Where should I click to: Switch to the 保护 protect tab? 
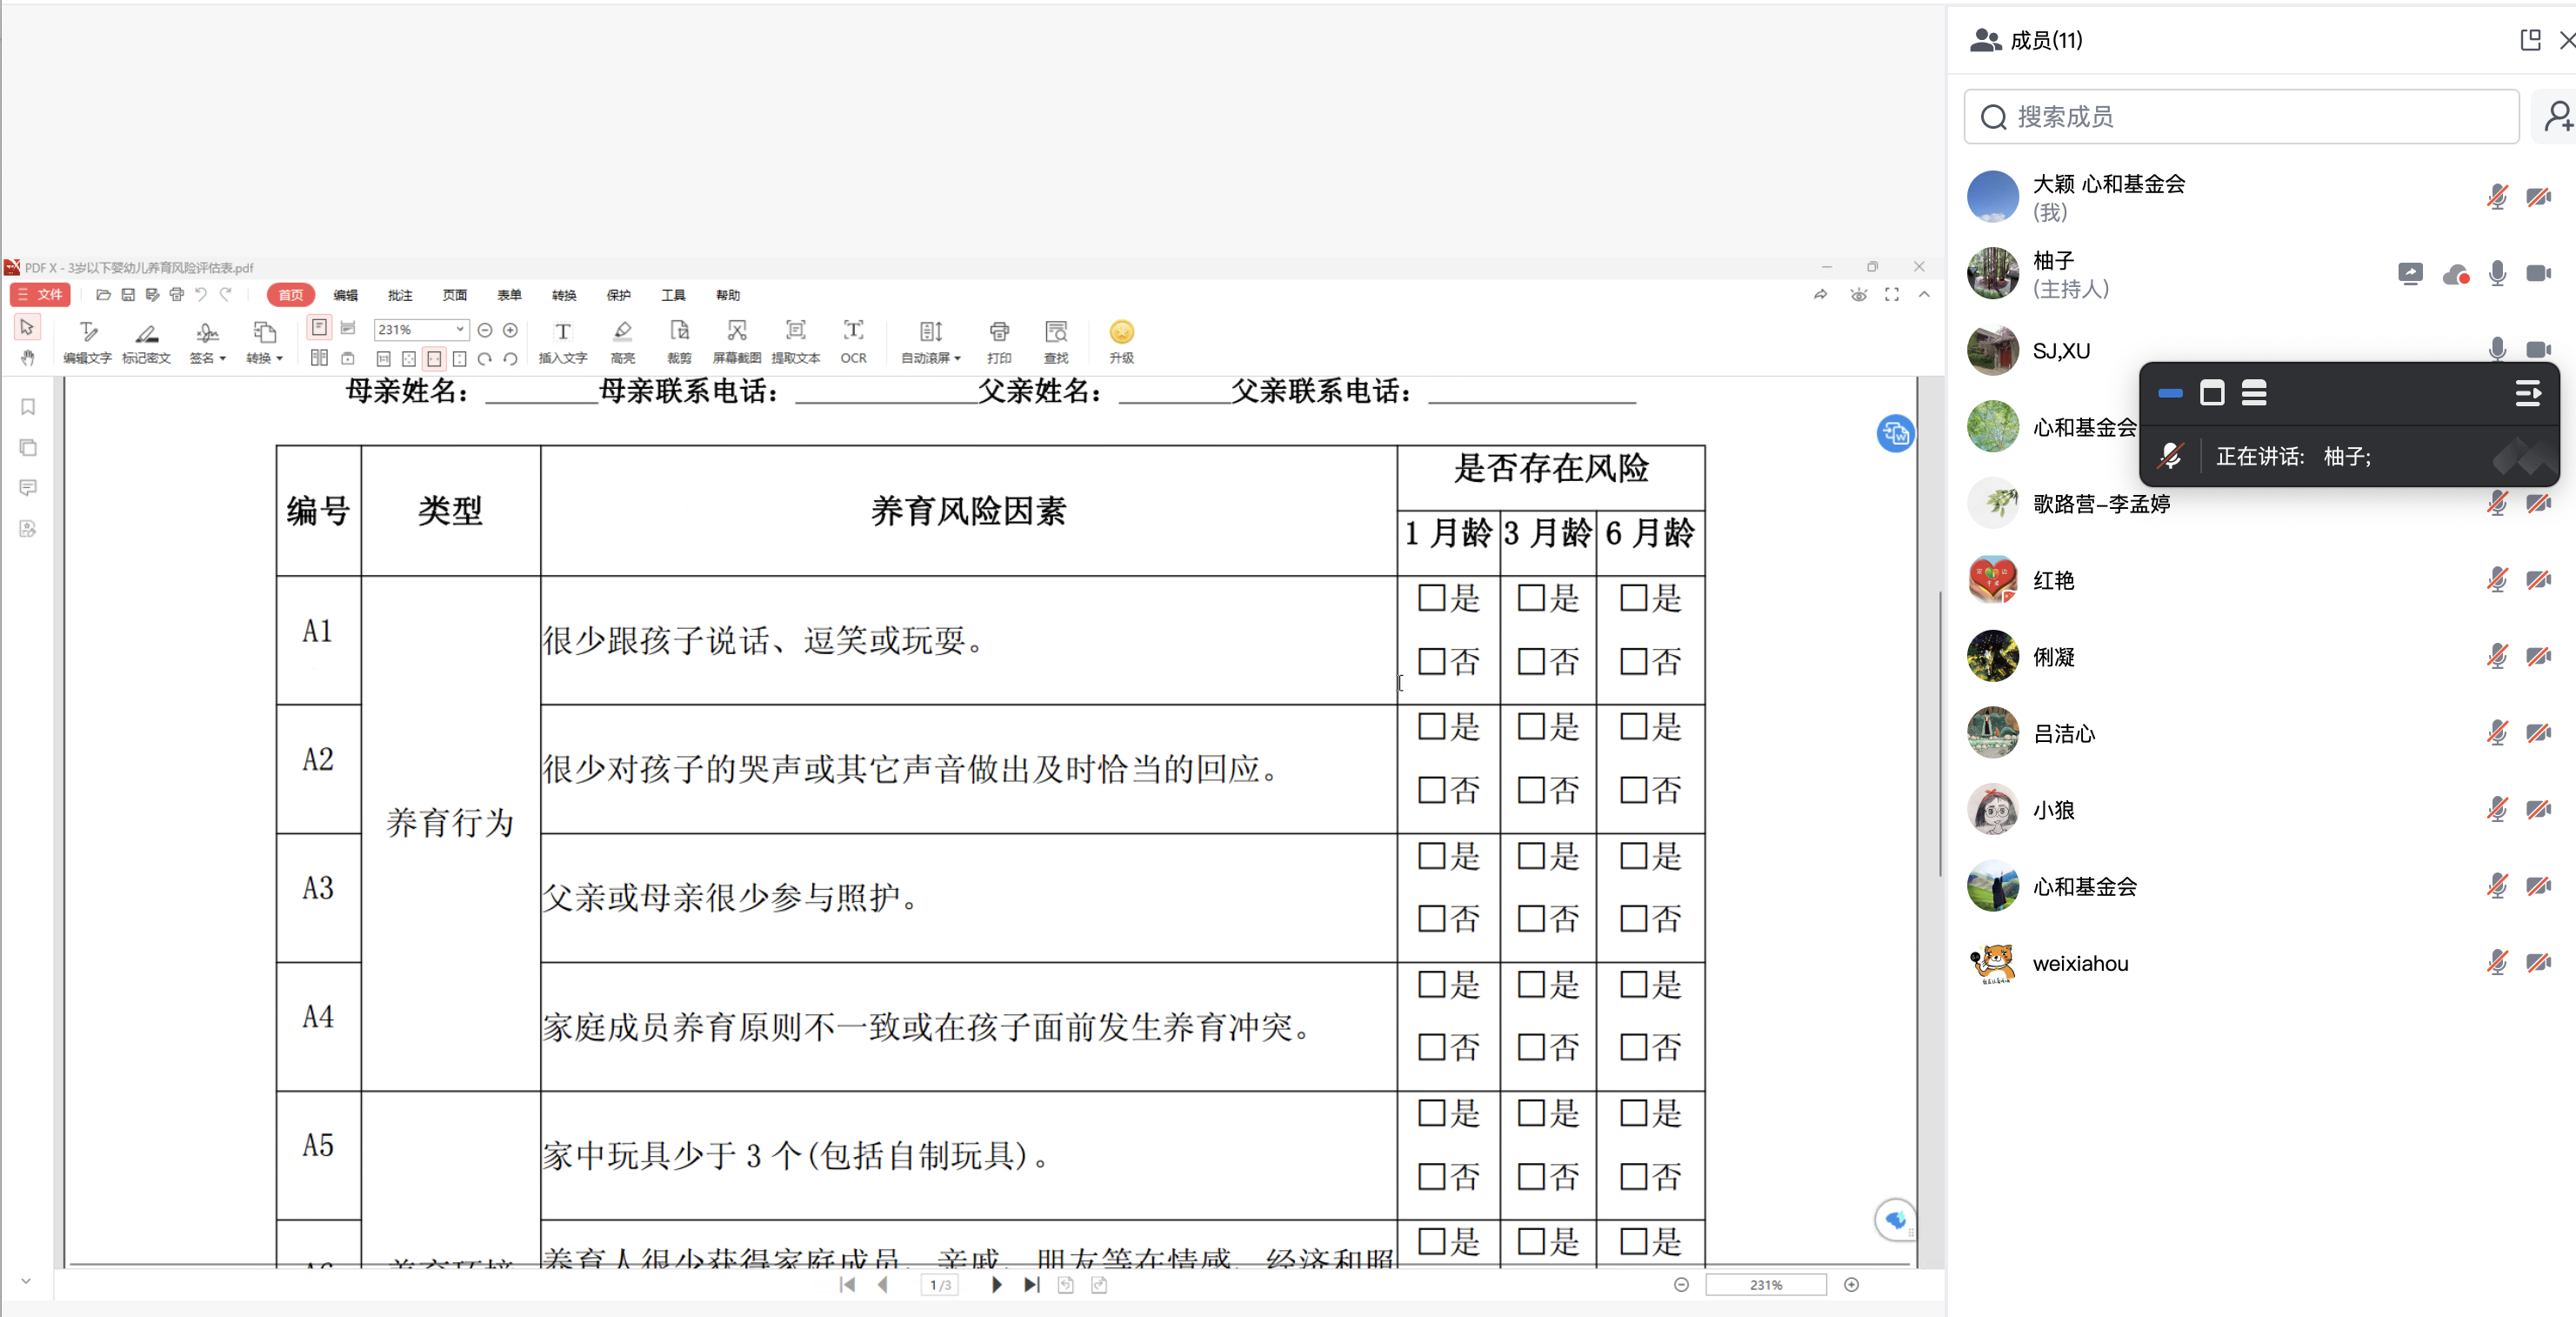point(618,295)
